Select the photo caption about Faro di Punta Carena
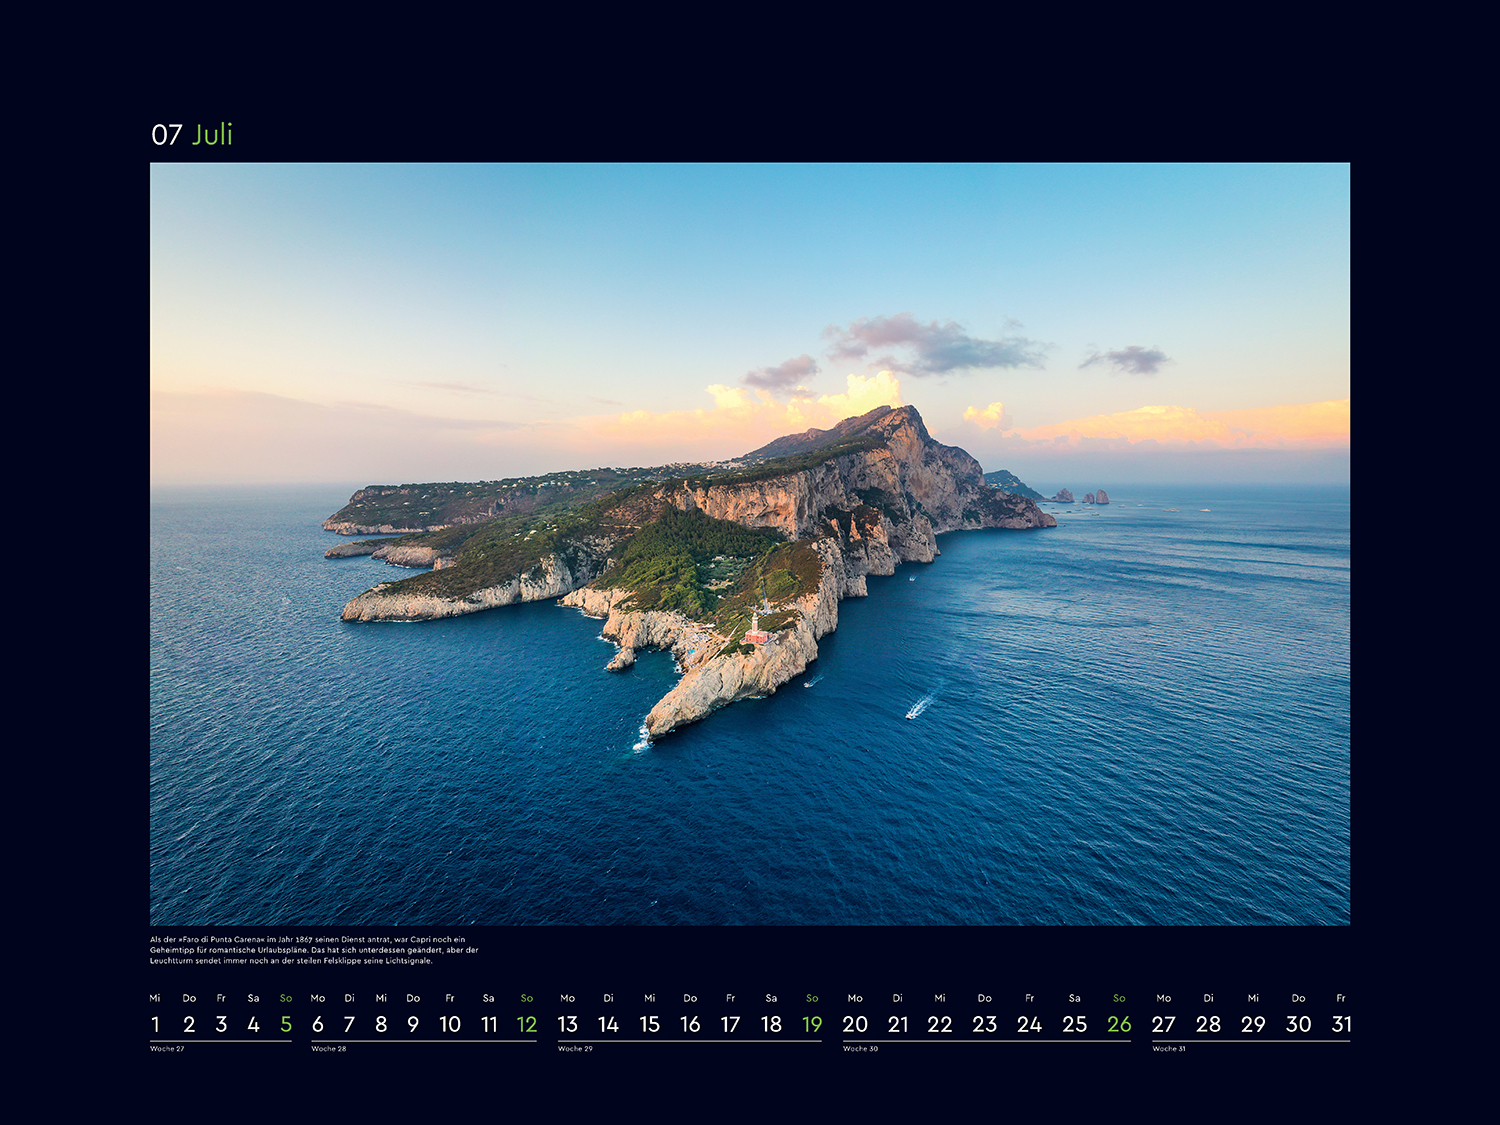The image size is (1500, 1125). click(314, 950)
